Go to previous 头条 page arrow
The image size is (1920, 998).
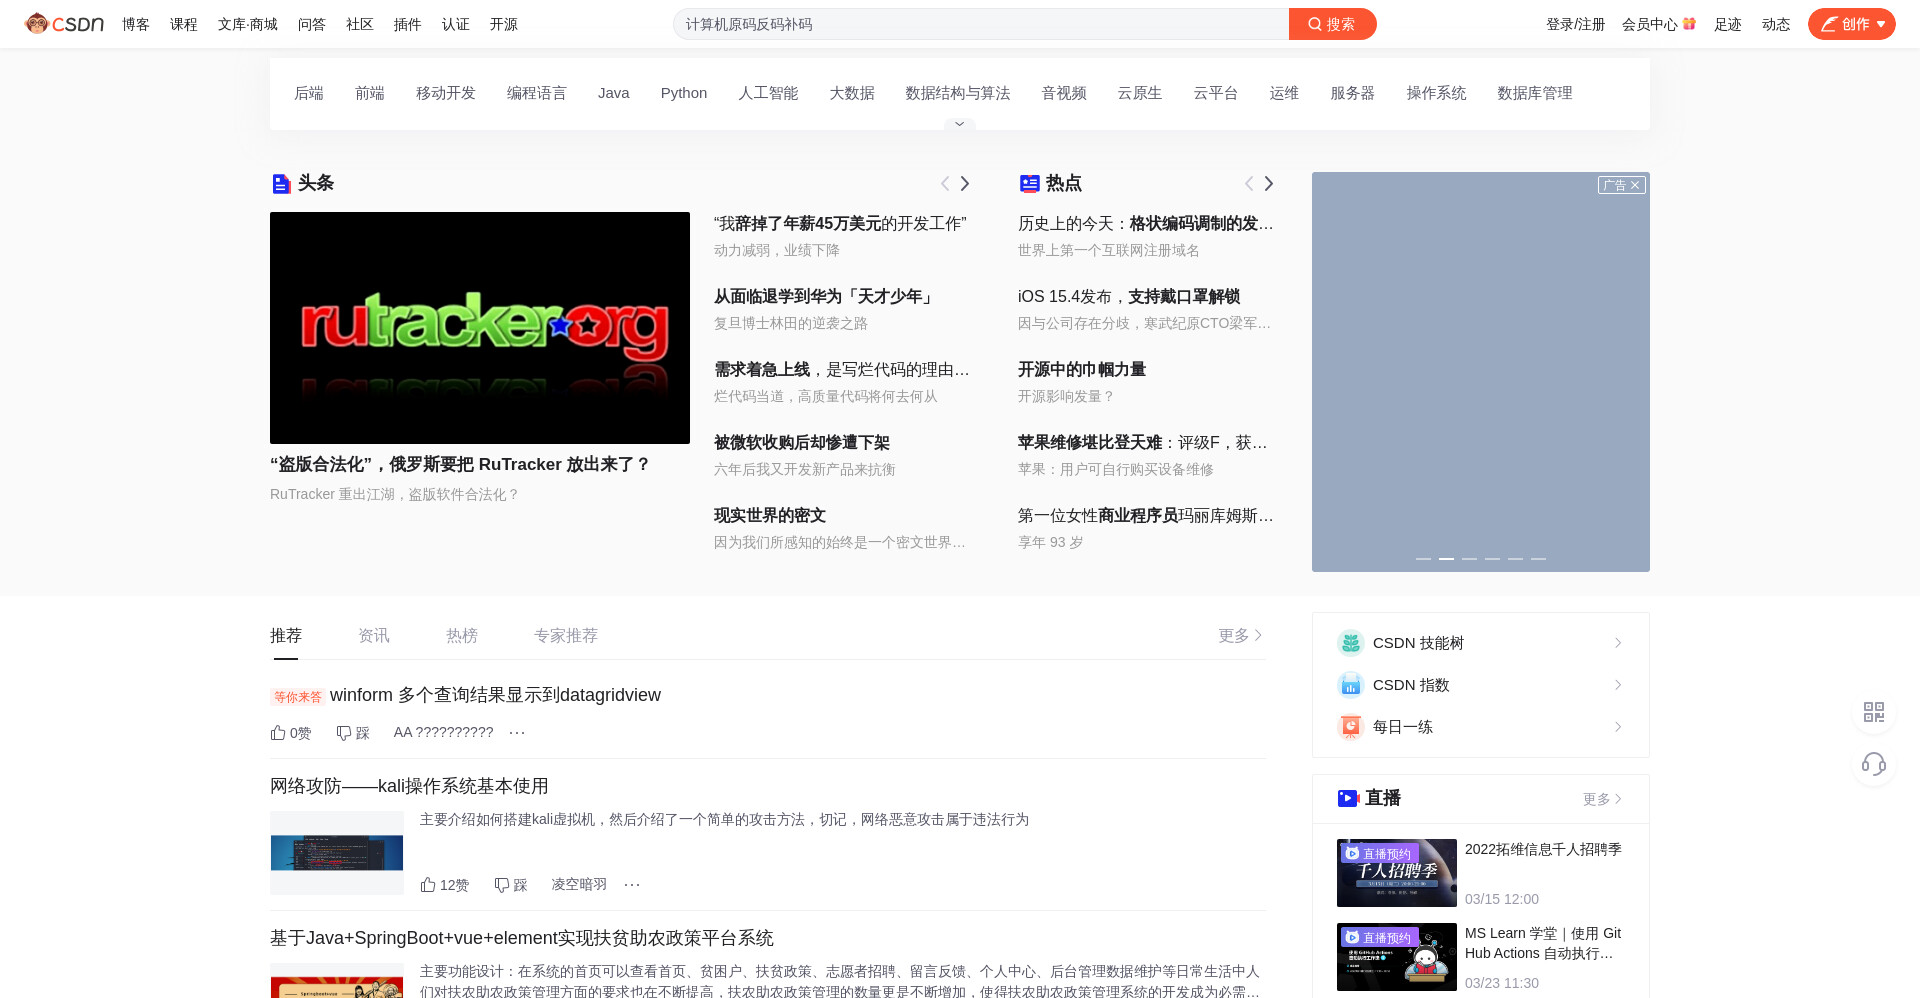944,184
